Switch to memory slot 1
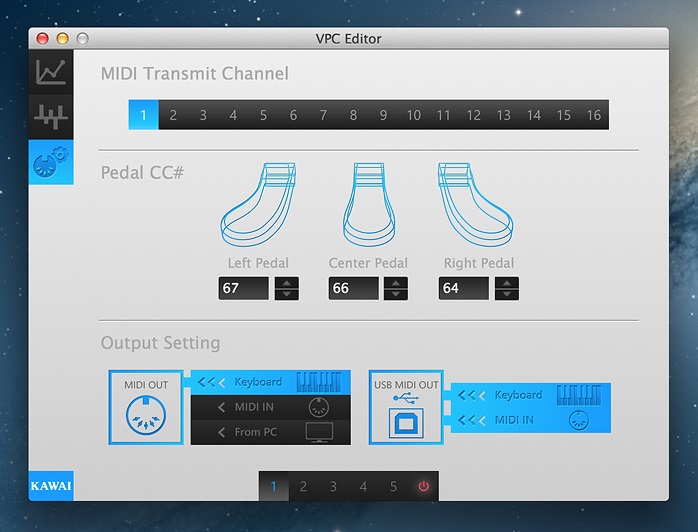Viewport: 698px width, 532px height. pos(274,486)
